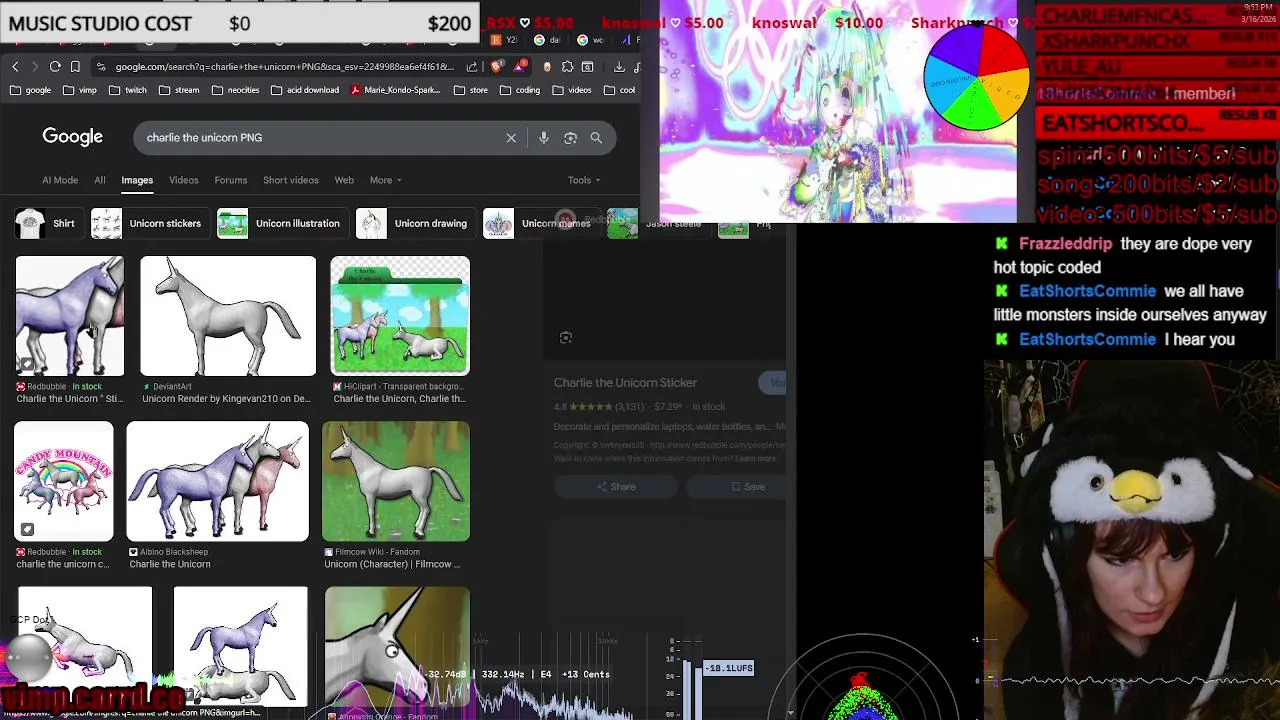This screenshot has height=720, width=1280.
Task: Click the 'Unicorn (Character) | Filmcow' caption
Action: pos(392,565)
